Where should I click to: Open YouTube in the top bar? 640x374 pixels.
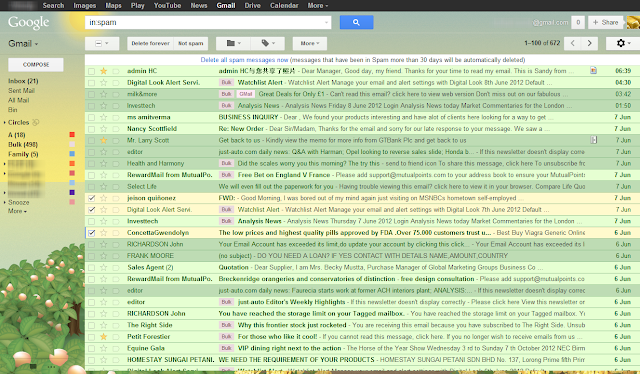click(x=167, y=5)
